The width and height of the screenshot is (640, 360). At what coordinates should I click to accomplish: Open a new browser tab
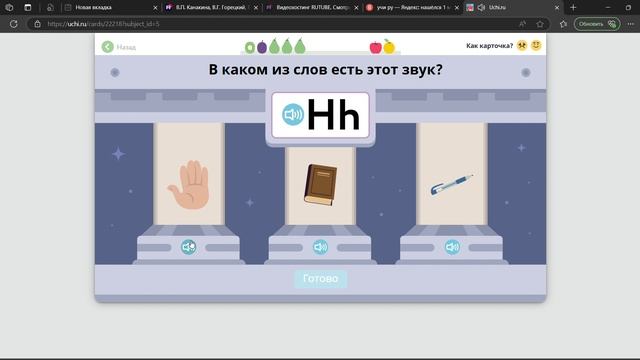573,7
